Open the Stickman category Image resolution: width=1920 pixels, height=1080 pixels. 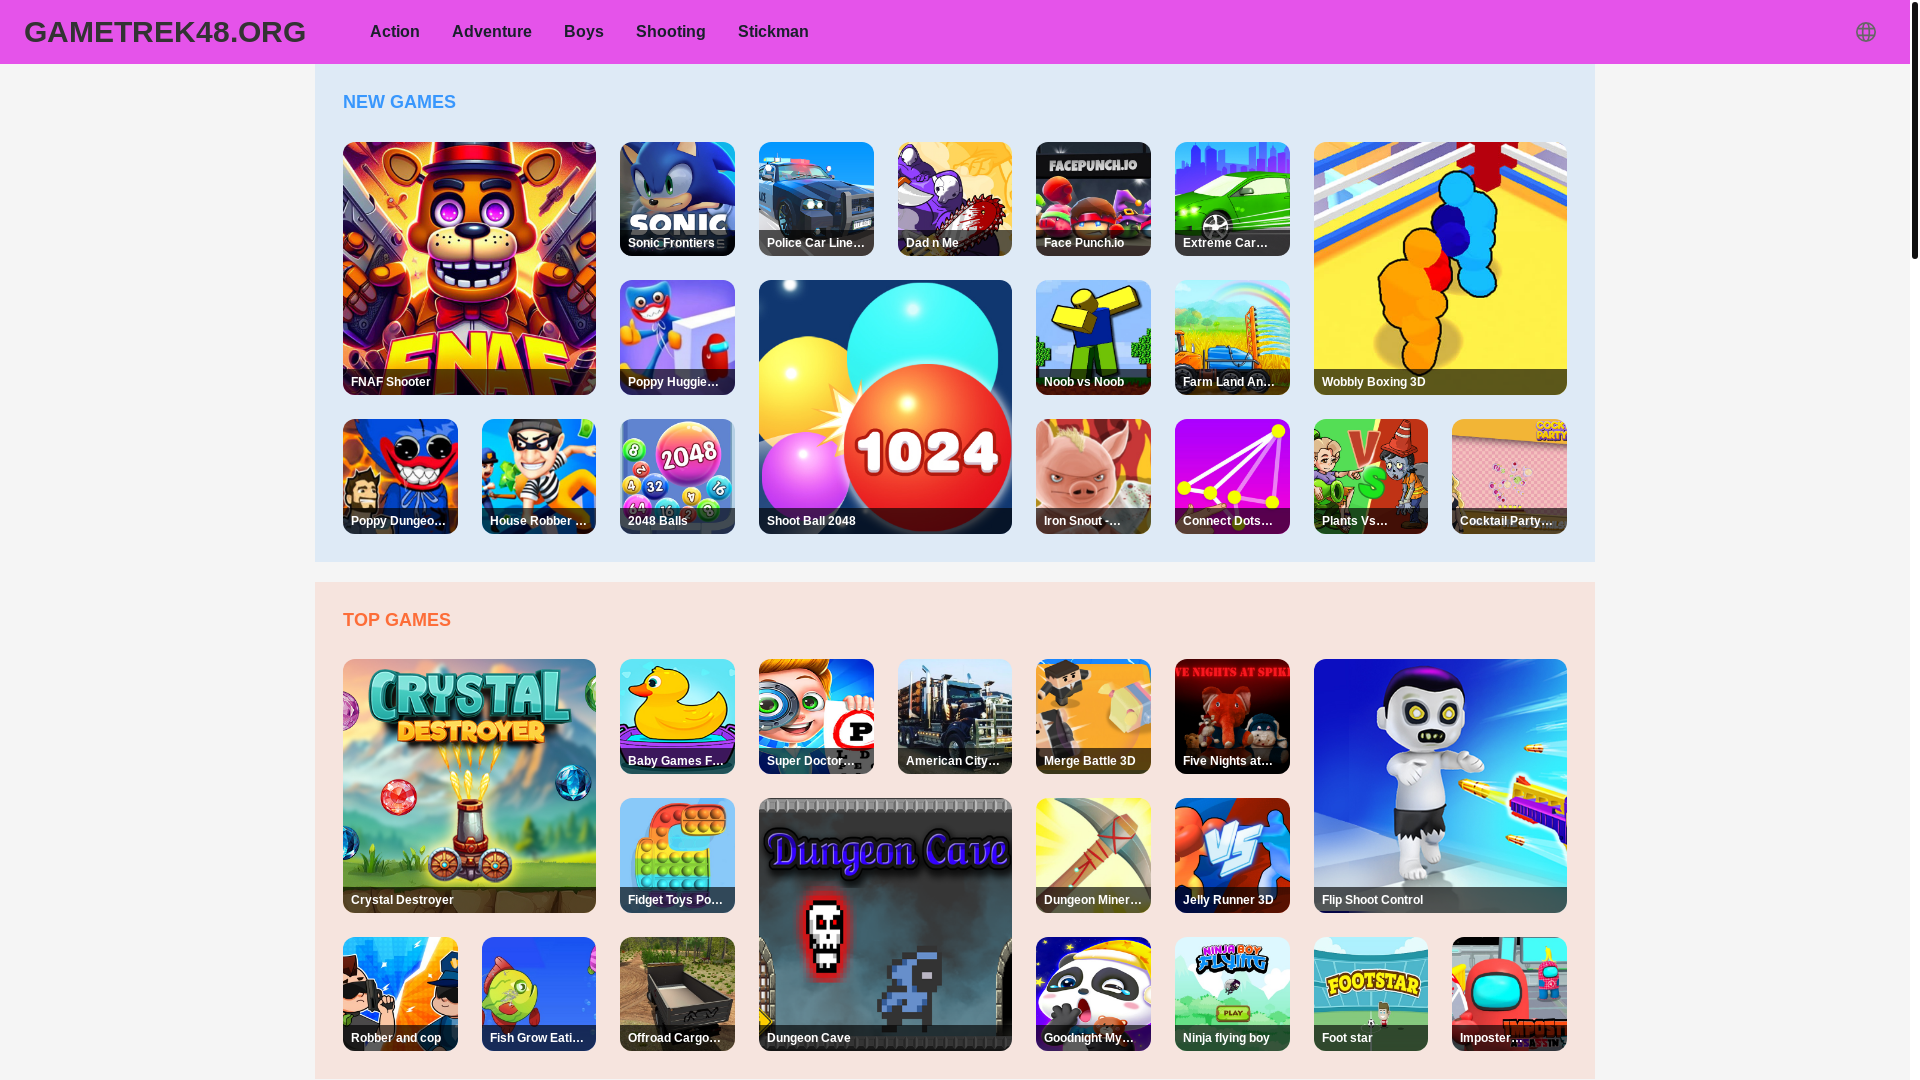[773, 32]
